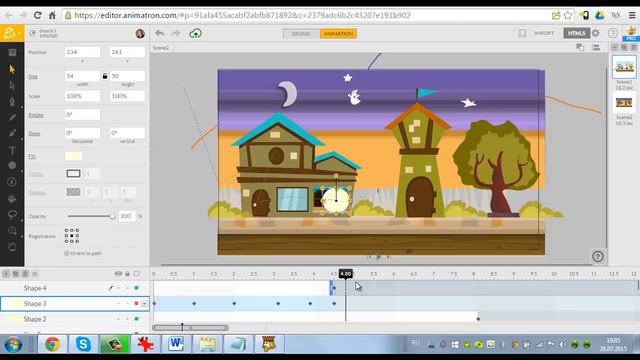Viewport: 640px width, 360px height.
Task: Select the Ellipse shape tool
Action: click(x=12, y=165)
